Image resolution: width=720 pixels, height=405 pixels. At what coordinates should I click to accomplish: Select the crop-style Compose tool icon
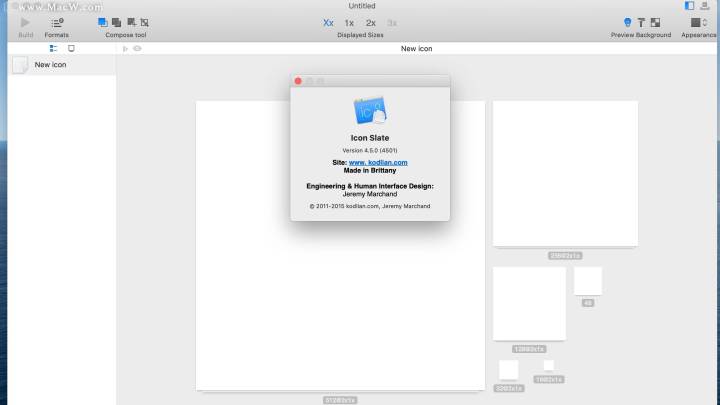[145, 22]
